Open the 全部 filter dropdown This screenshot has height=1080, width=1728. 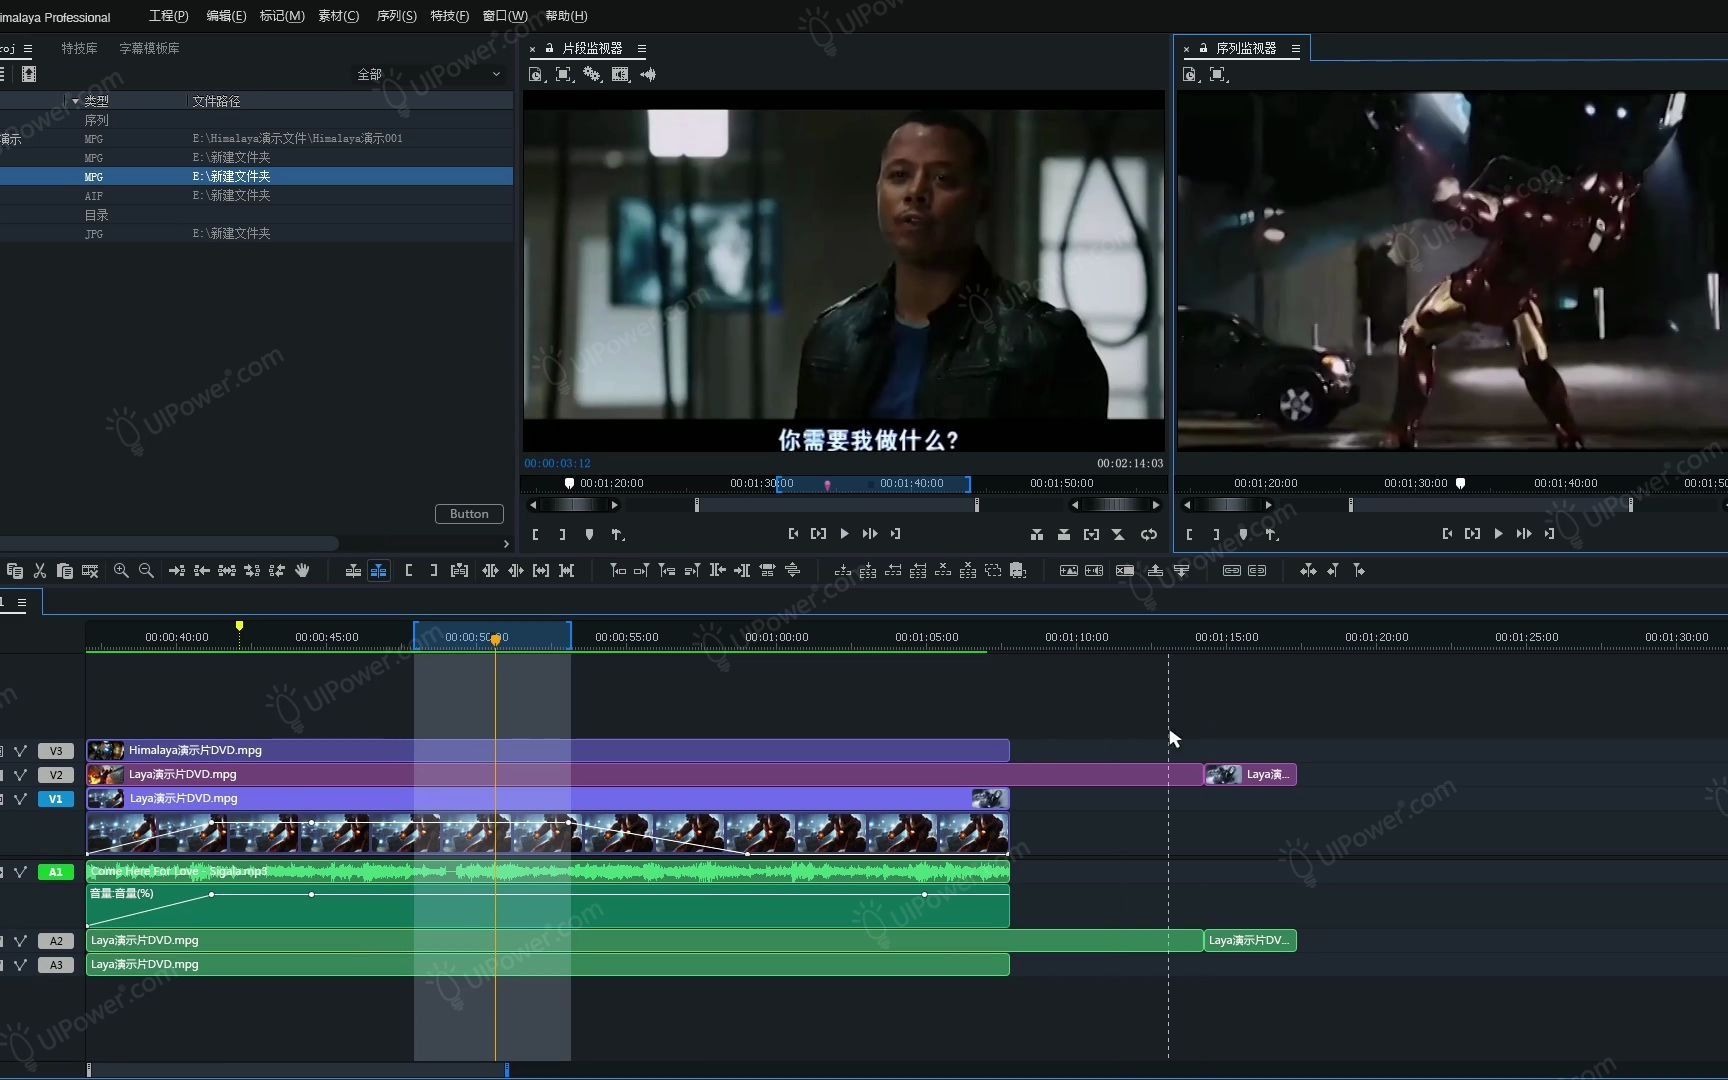pos(429,74)
